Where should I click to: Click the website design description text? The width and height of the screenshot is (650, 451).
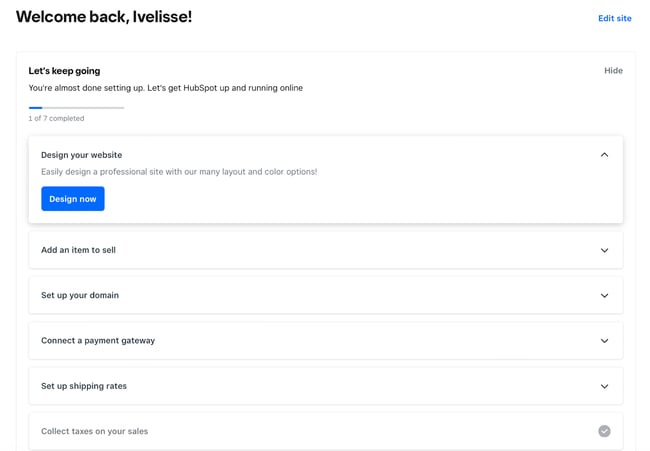[x=179, y=172]
